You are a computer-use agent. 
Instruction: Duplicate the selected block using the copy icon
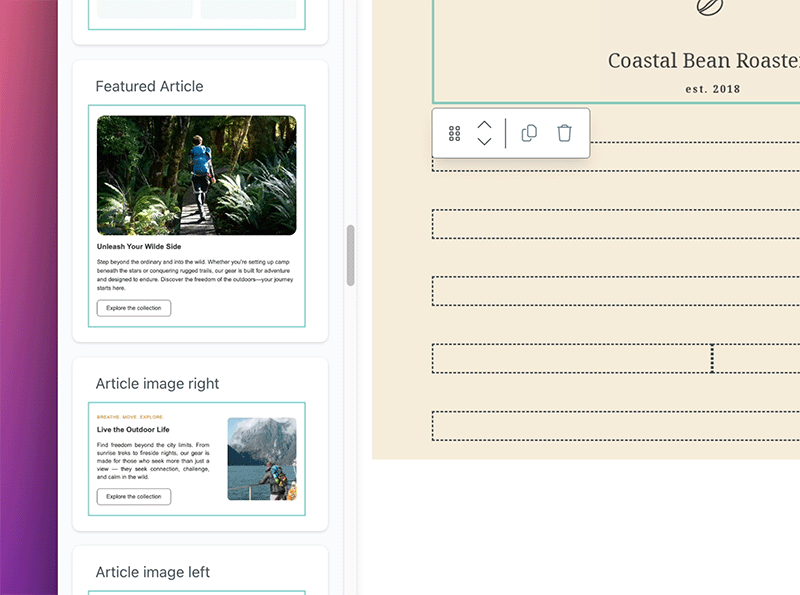pyautogui.click(x=529, y=133)
